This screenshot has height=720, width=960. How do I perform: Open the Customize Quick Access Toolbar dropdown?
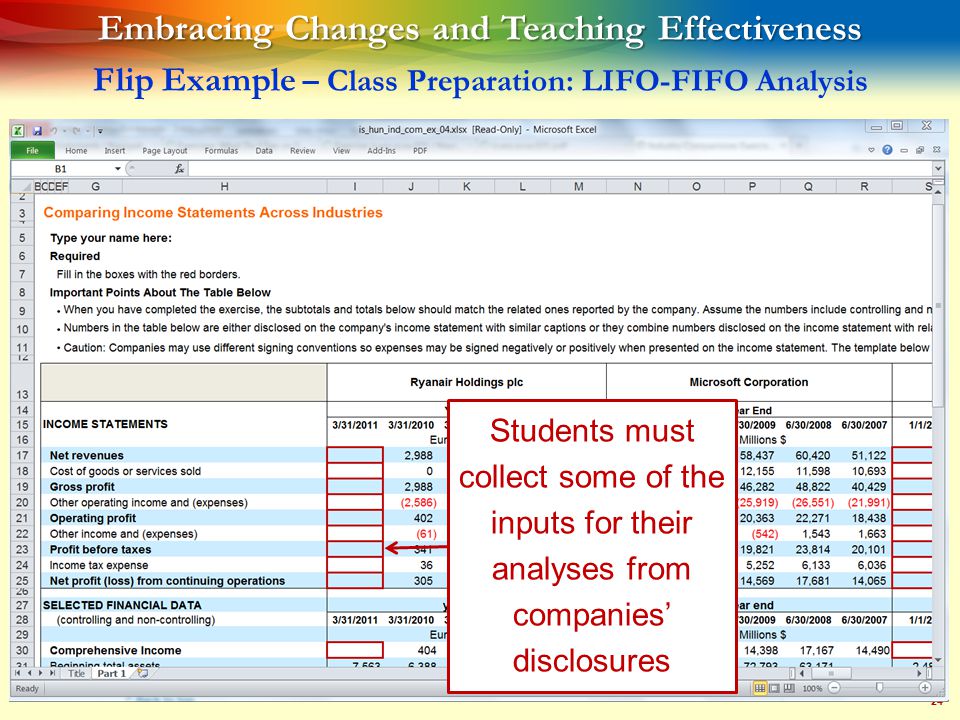(x=100, y=131)
